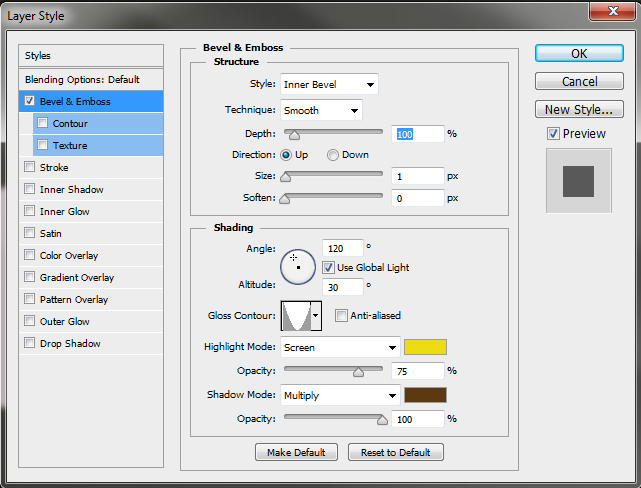The height and width of the screenshot is (488, 641).
Task: Click the angle and altitude light dial
Action: pyautogui.click(x=298, y=265)
